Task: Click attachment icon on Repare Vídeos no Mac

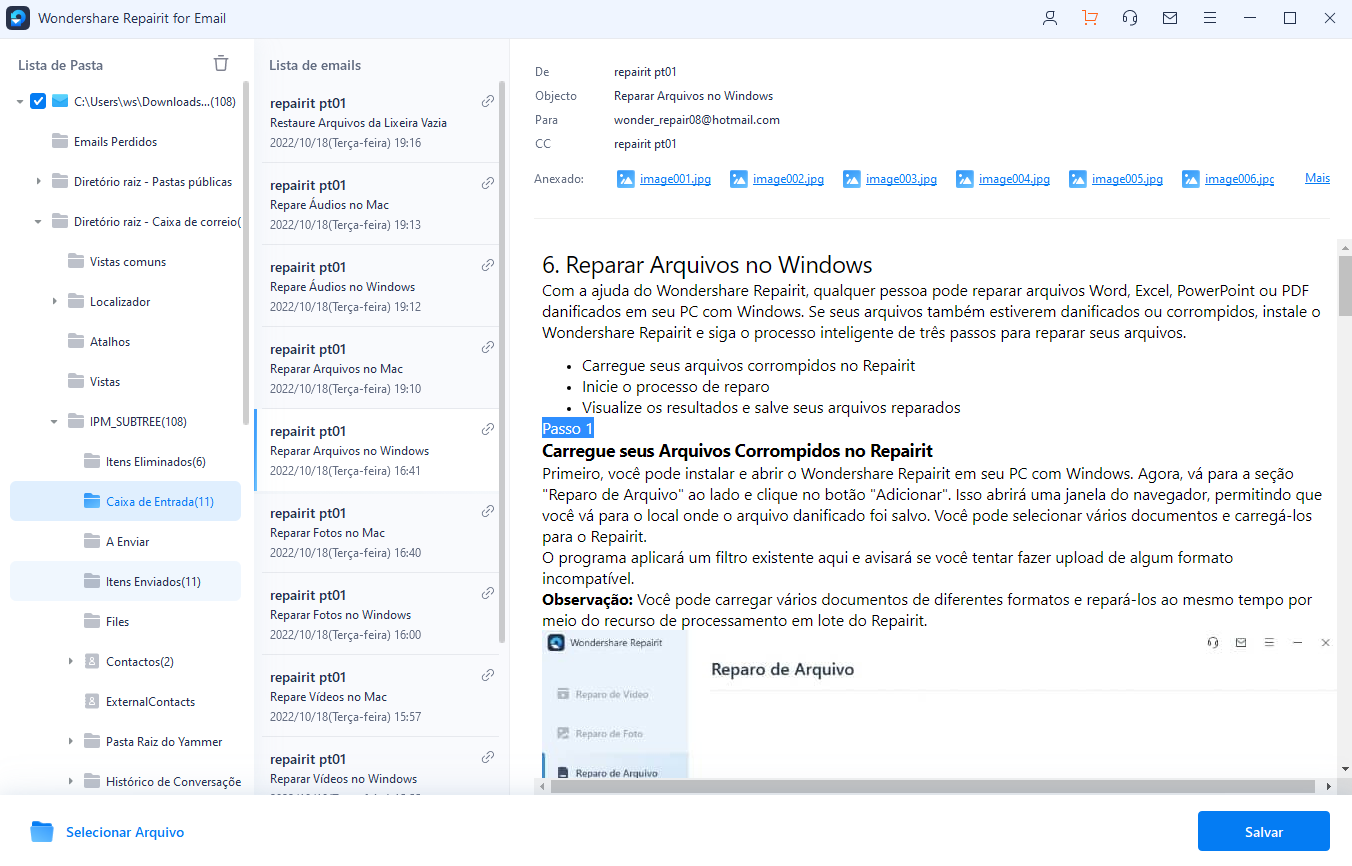Action: pos(488,675)
